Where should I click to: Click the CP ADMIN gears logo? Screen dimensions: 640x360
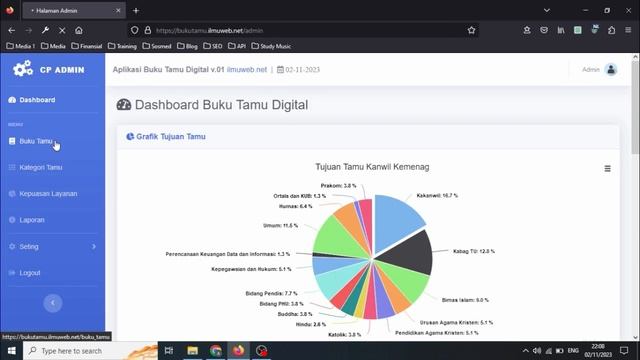click(22, 69)
